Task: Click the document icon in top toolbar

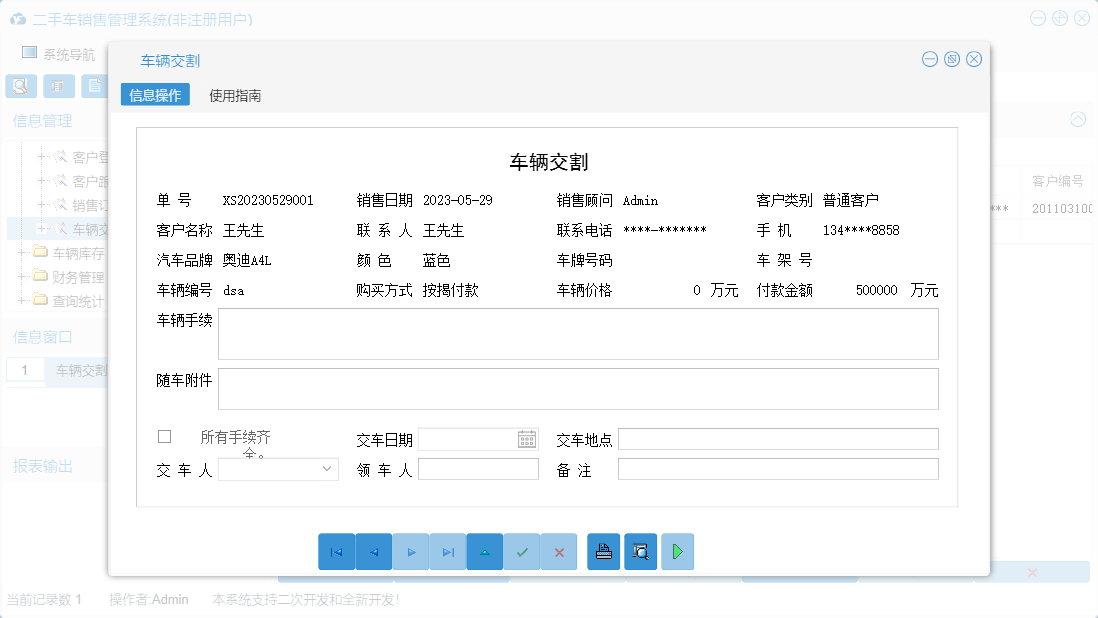Action: [95, 86]
